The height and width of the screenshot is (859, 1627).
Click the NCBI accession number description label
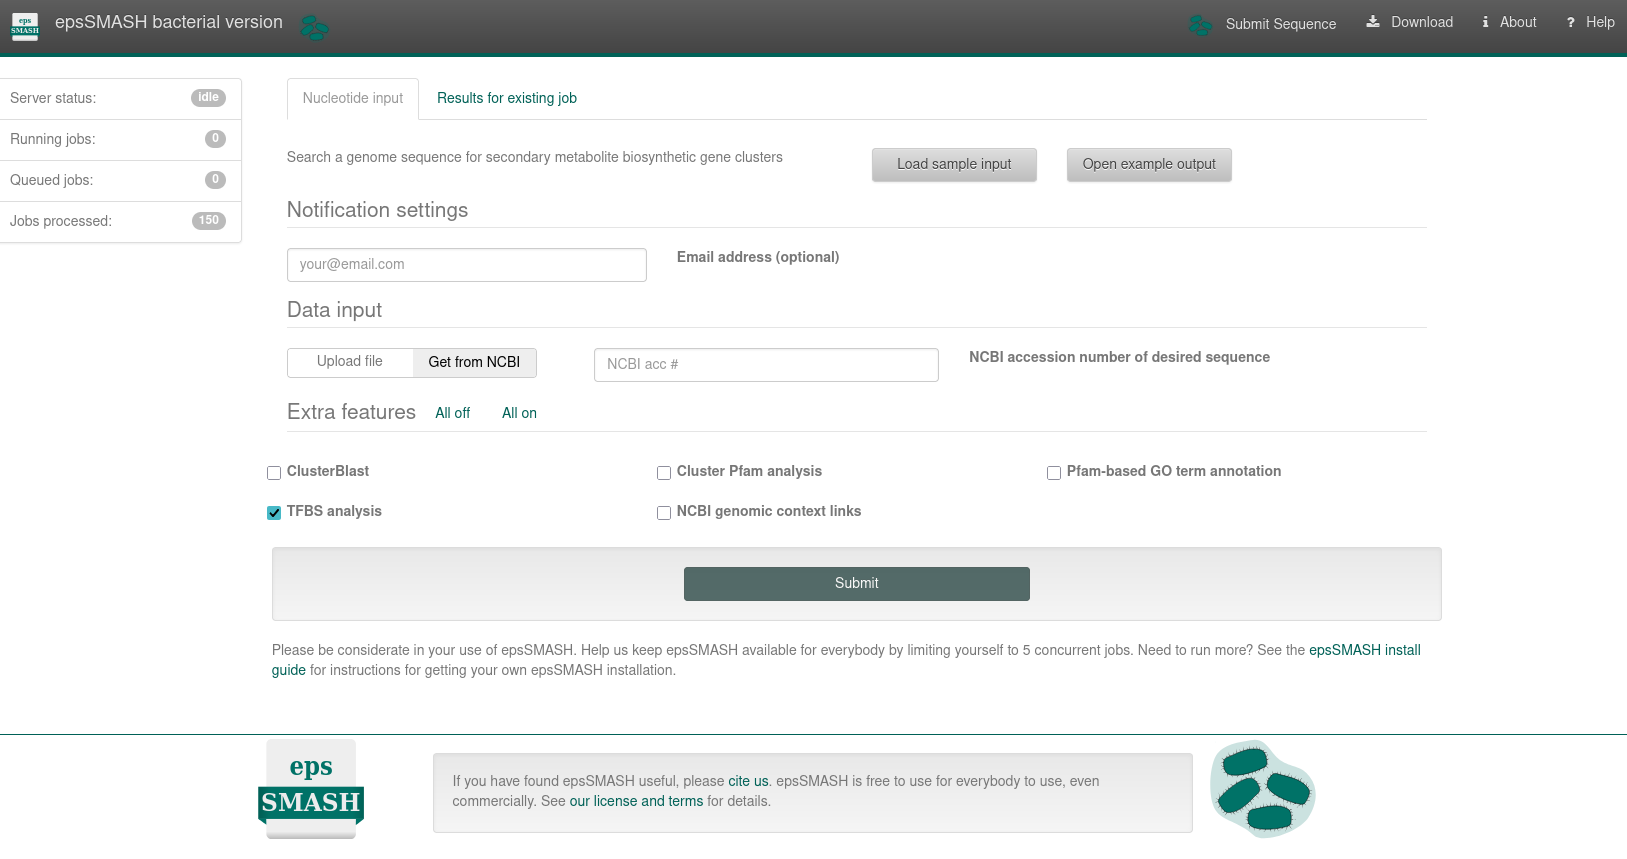pos(1119,357)
